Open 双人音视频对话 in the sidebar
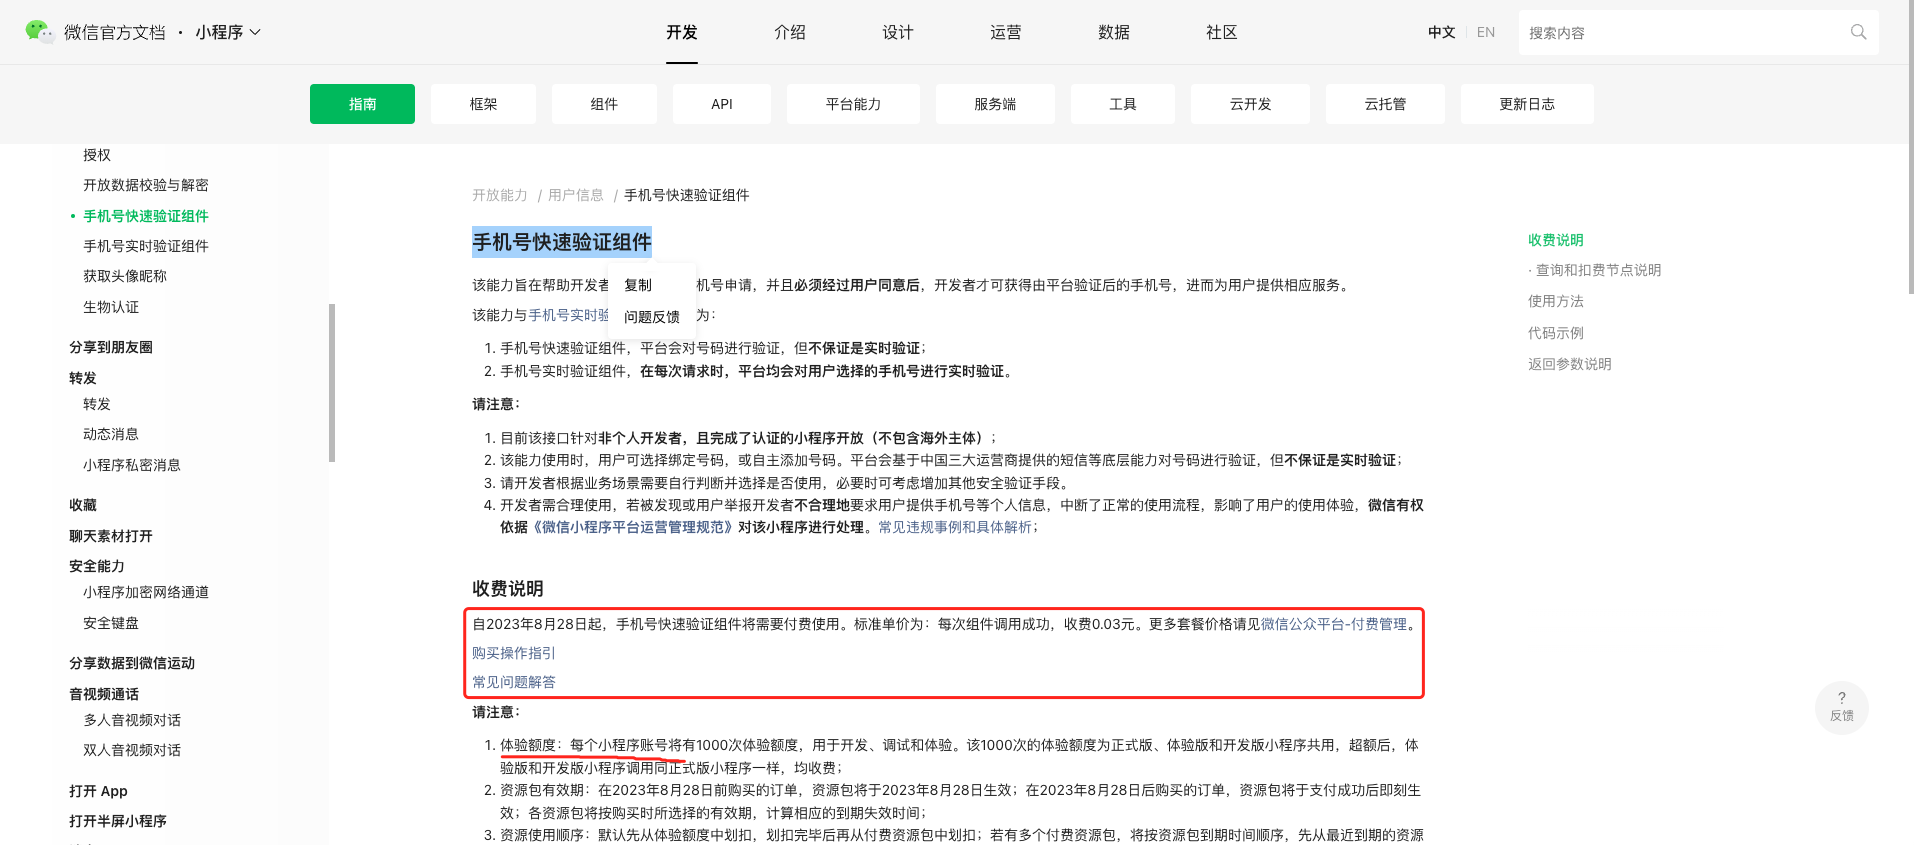Image resolution: width=1914 pixels, height=845 pixels. tap(132, 750)
